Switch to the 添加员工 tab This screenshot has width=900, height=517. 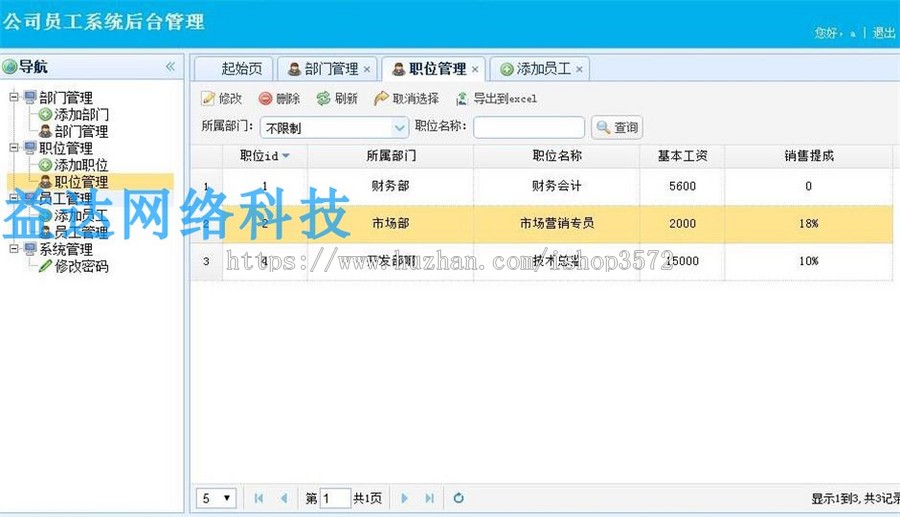(540, 69)
